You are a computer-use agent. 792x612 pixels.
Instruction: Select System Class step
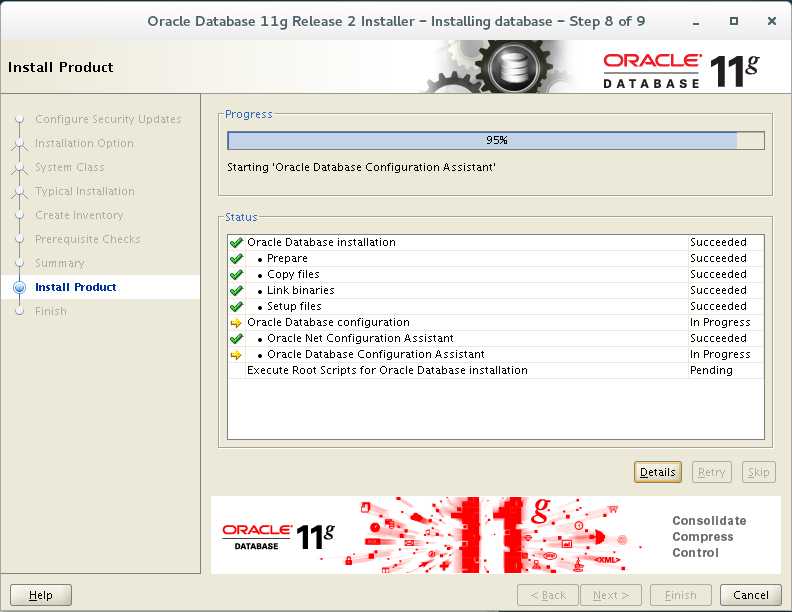click(69, 167)
